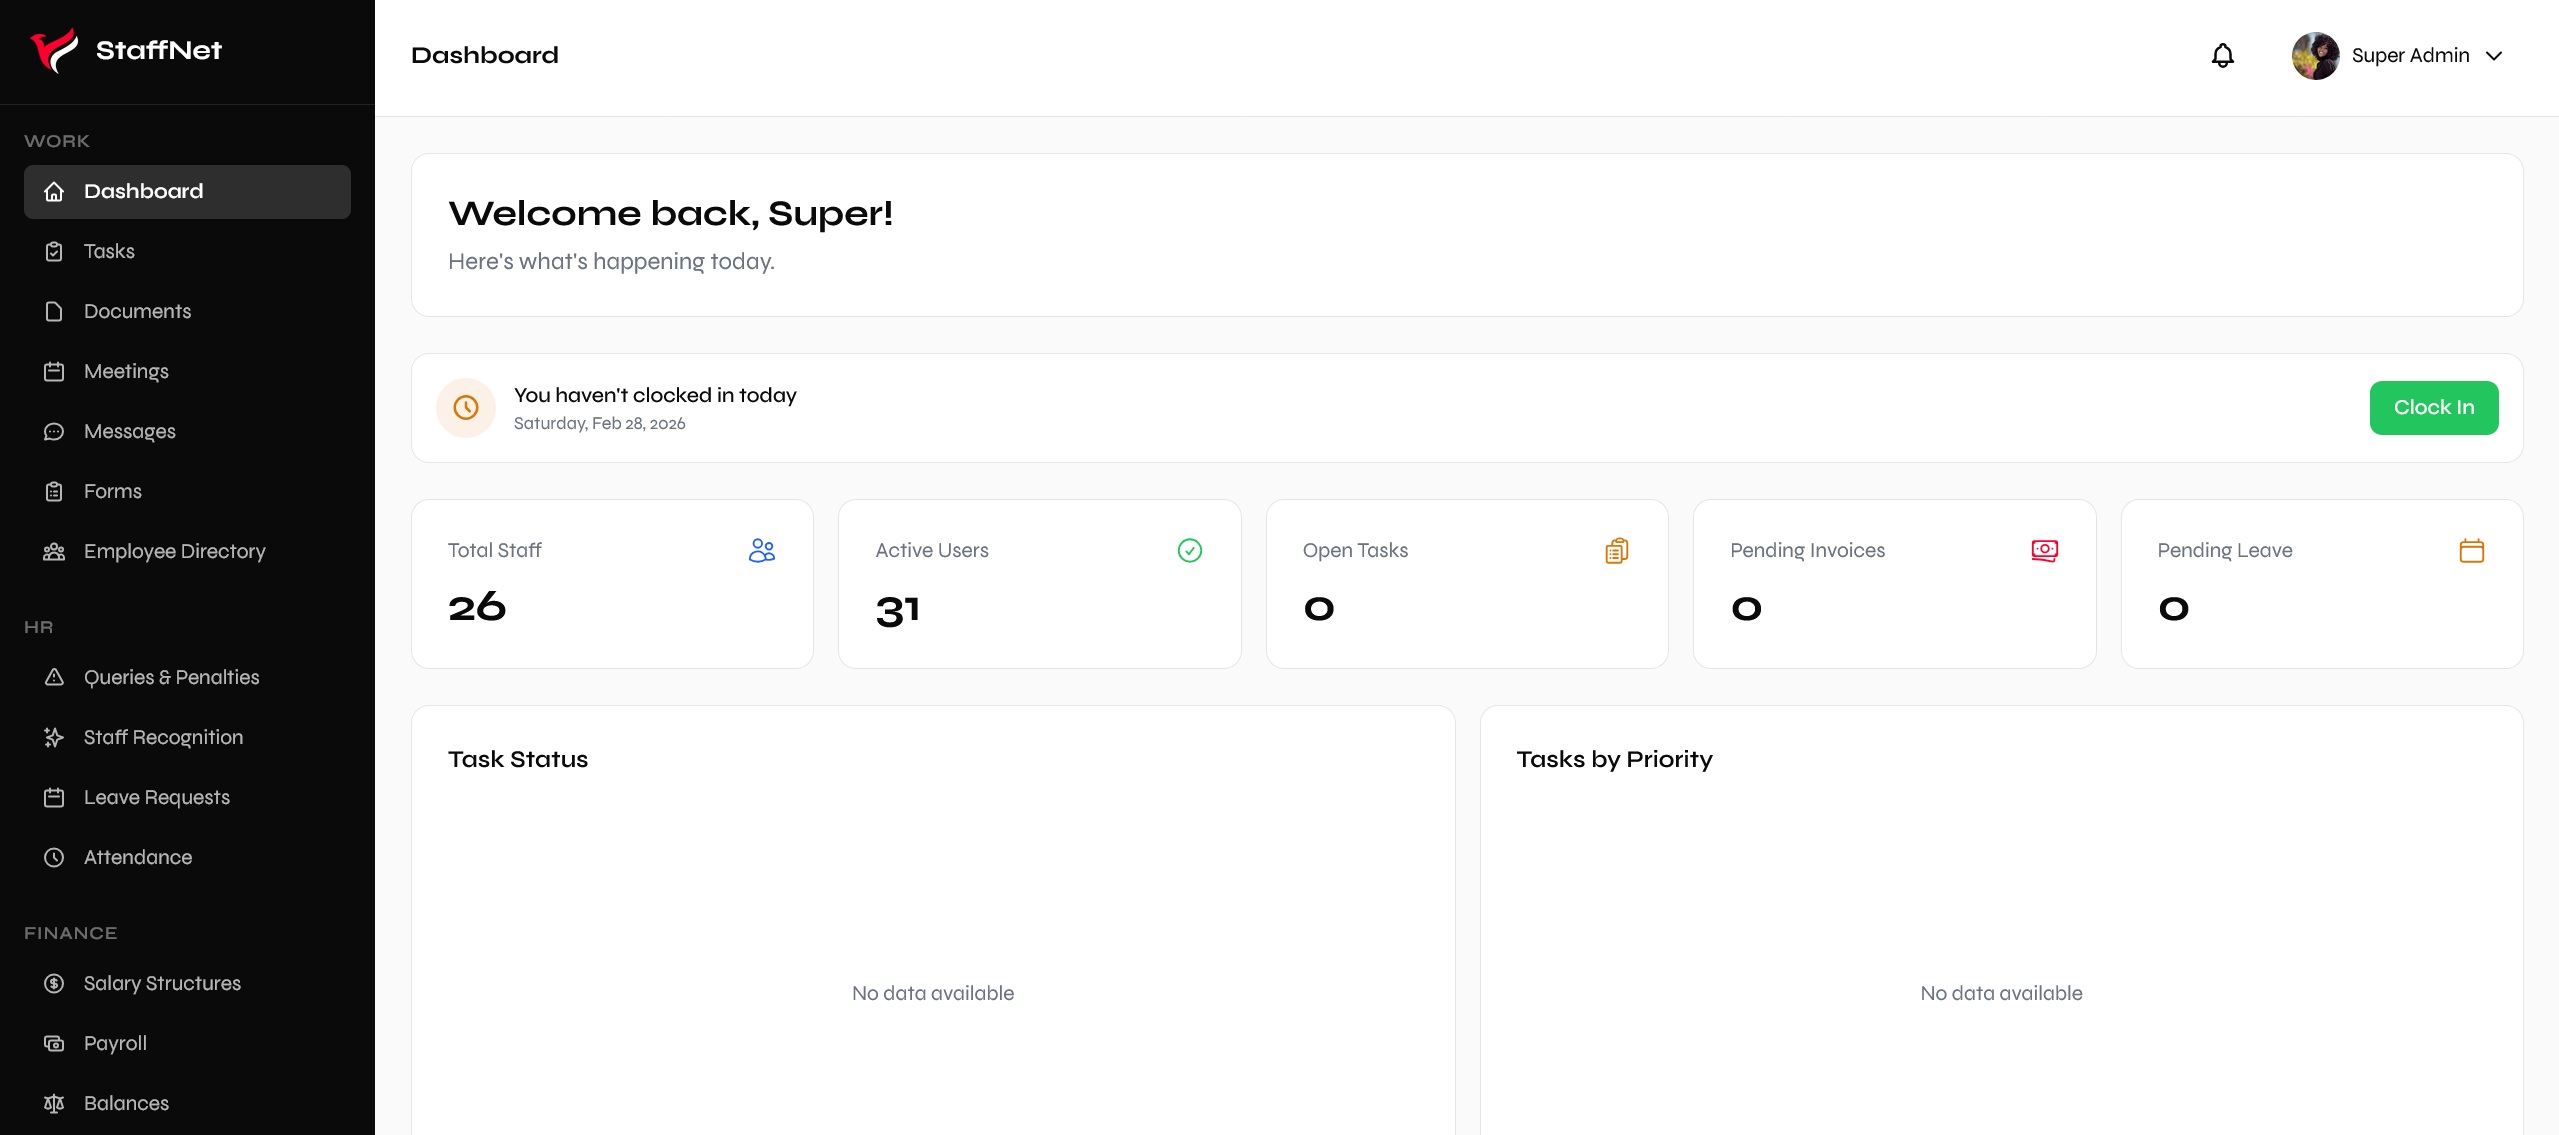The image size is (2559, 1135).
Task: Expand the Super Admin account dropdown
Action: (x=2494, y=55)
